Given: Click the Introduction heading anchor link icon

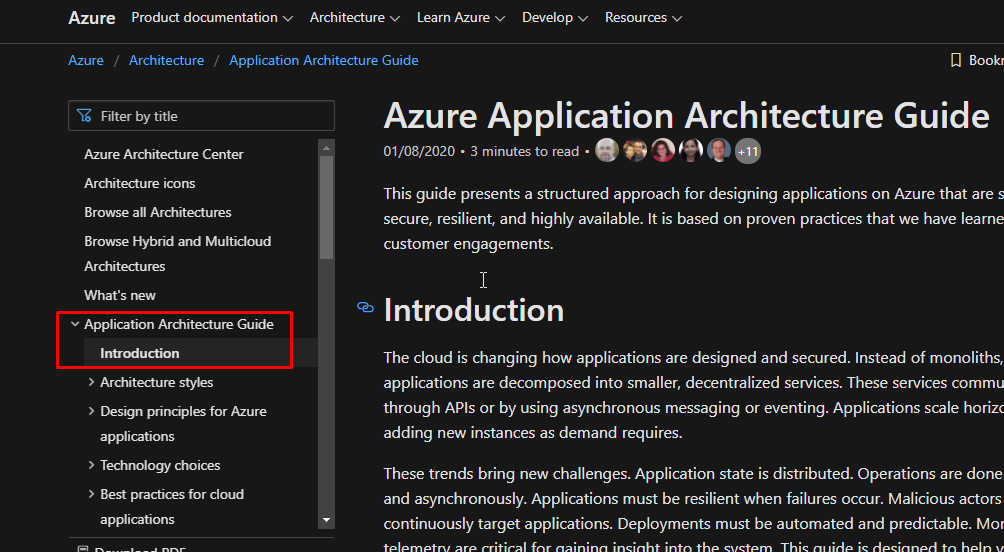Looking at the screenshot, I should tap(365, 308).
